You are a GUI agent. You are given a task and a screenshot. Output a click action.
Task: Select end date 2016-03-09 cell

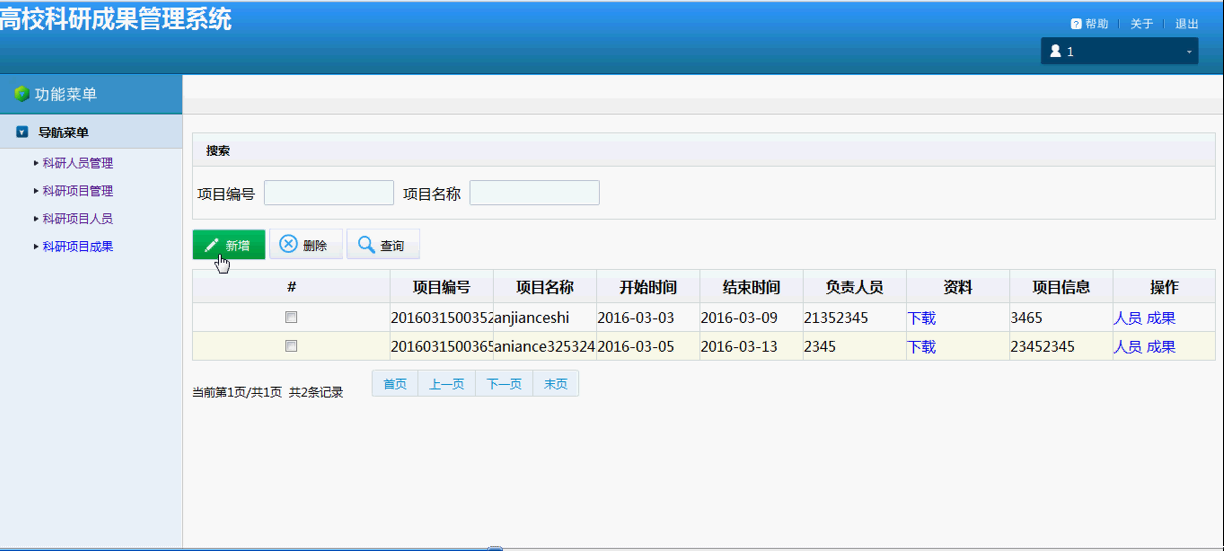[x=751, y=318]
